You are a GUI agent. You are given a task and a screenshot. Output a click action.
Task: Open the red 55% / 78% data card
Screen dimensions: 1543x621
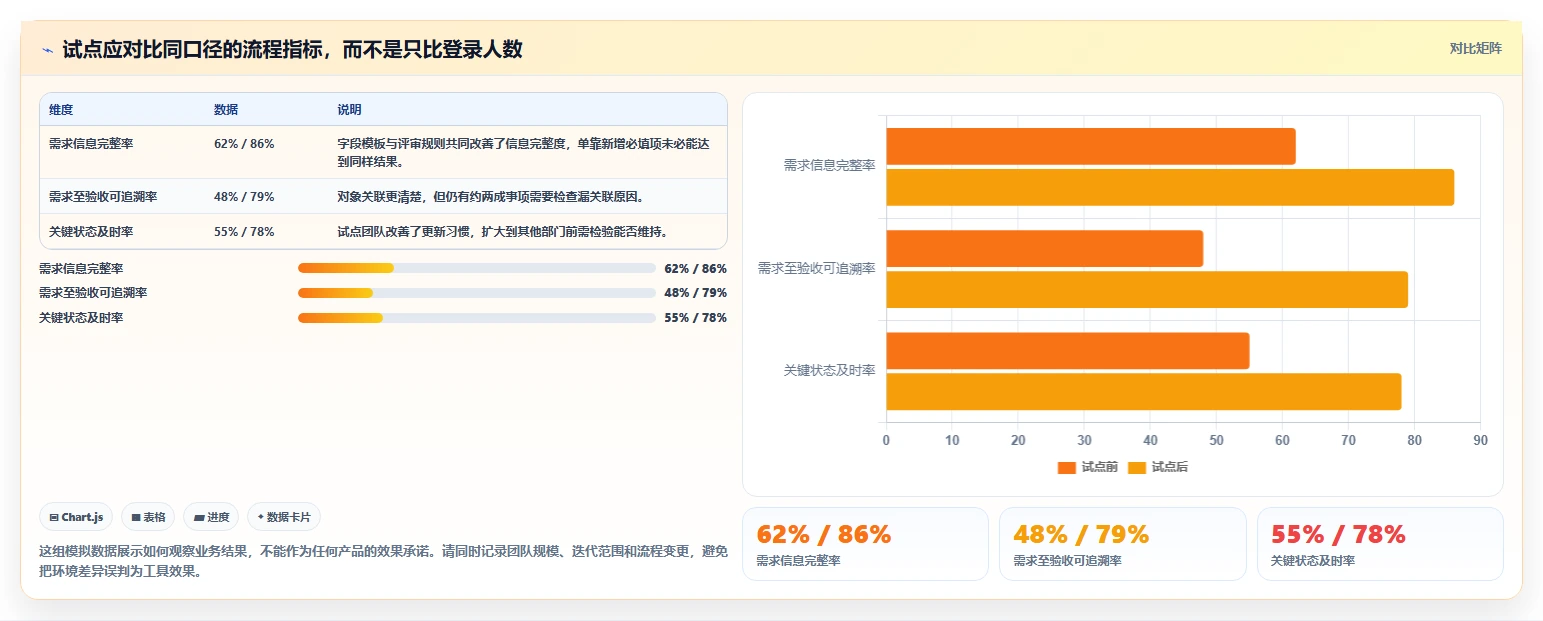tap(1380, 544)
